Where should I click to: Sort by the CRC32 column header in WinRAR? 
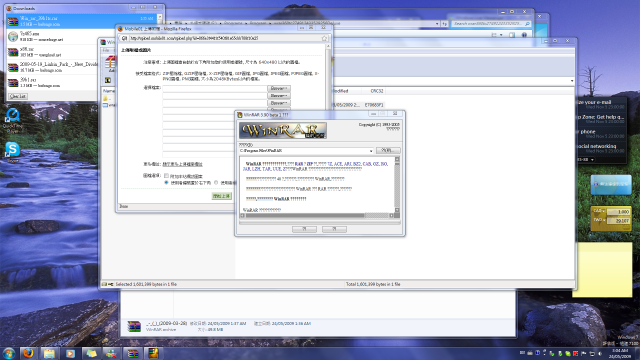(x=377, y=91)
